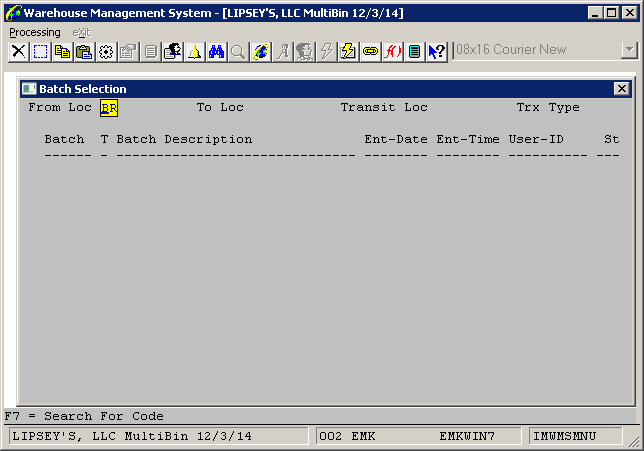Image resolution: width=644 pixels, height=451 pixels.
Task: Click the Batch Selection title bar icon
Action: tap(29, 89)
